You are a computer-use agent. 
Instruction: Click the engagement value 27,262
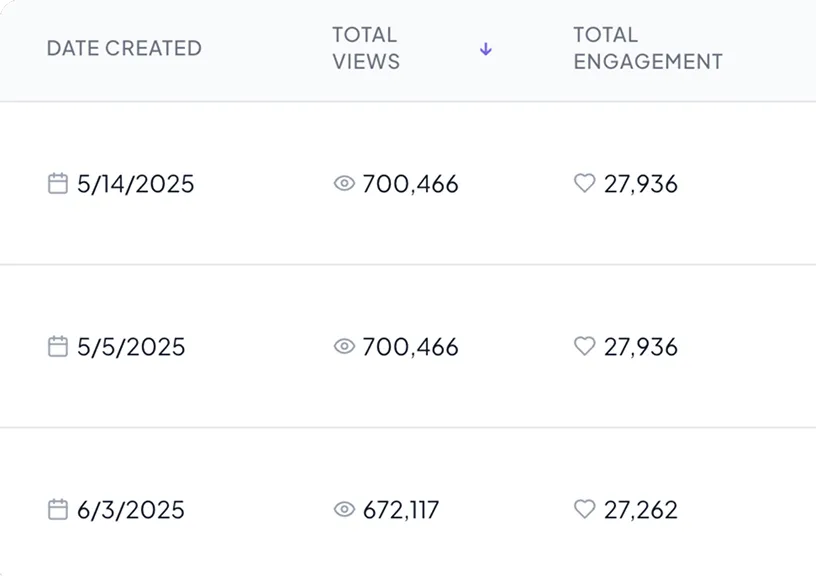tap(640, 510)
